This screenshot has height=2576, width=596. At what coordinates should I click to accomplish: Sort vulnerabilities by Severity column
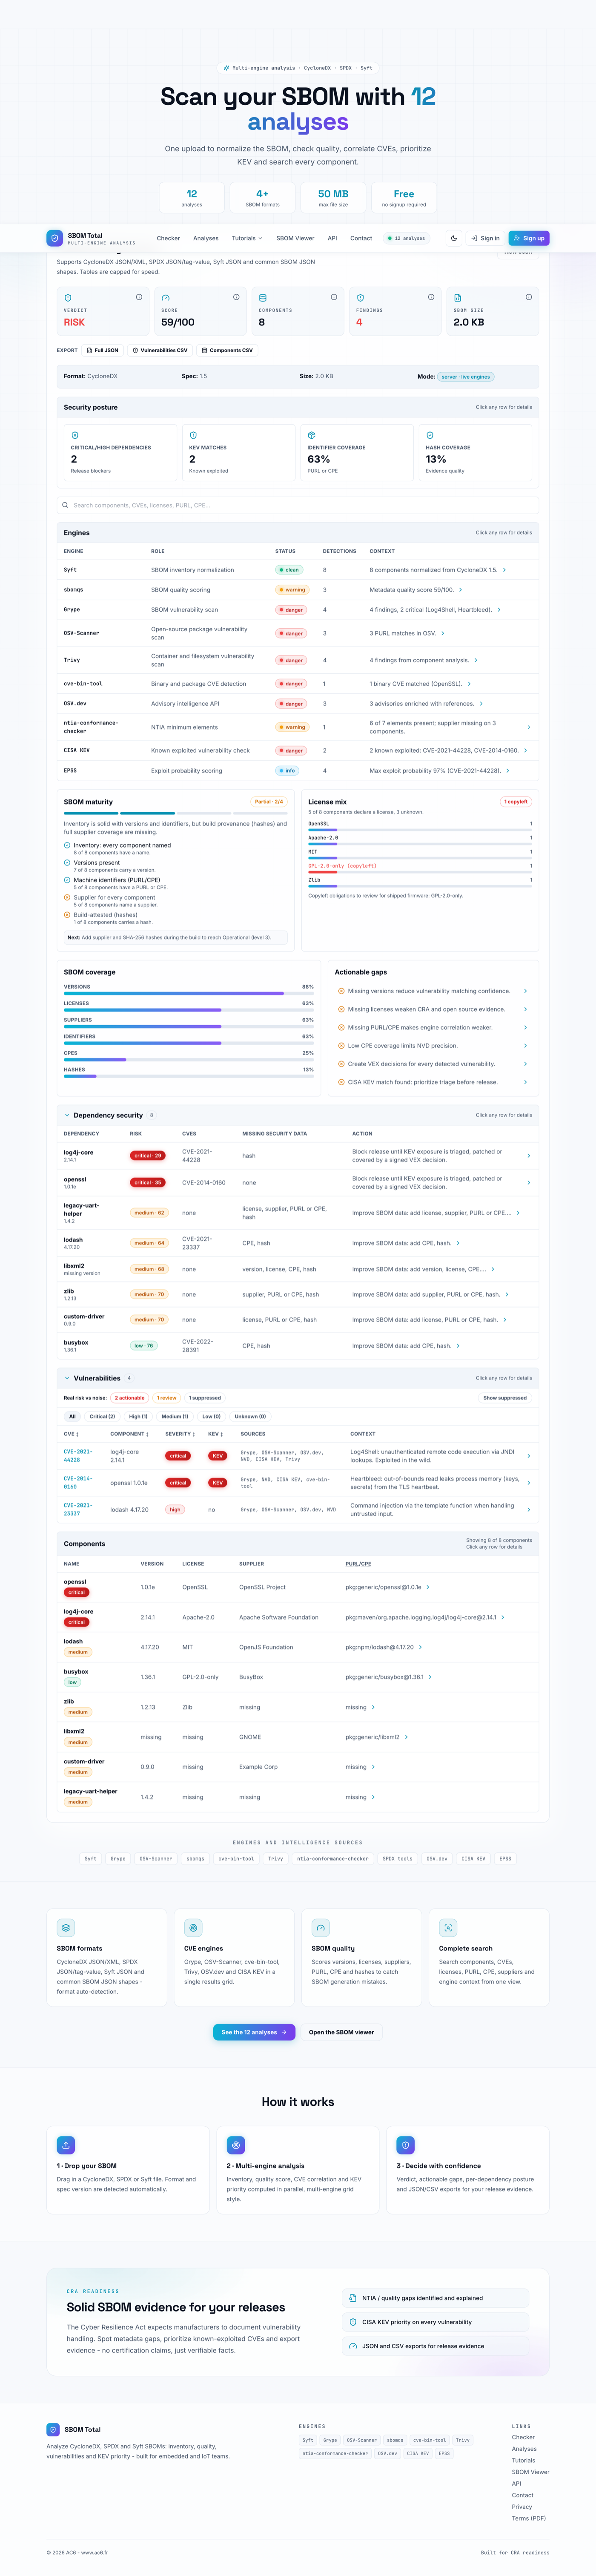(180, 1434)
